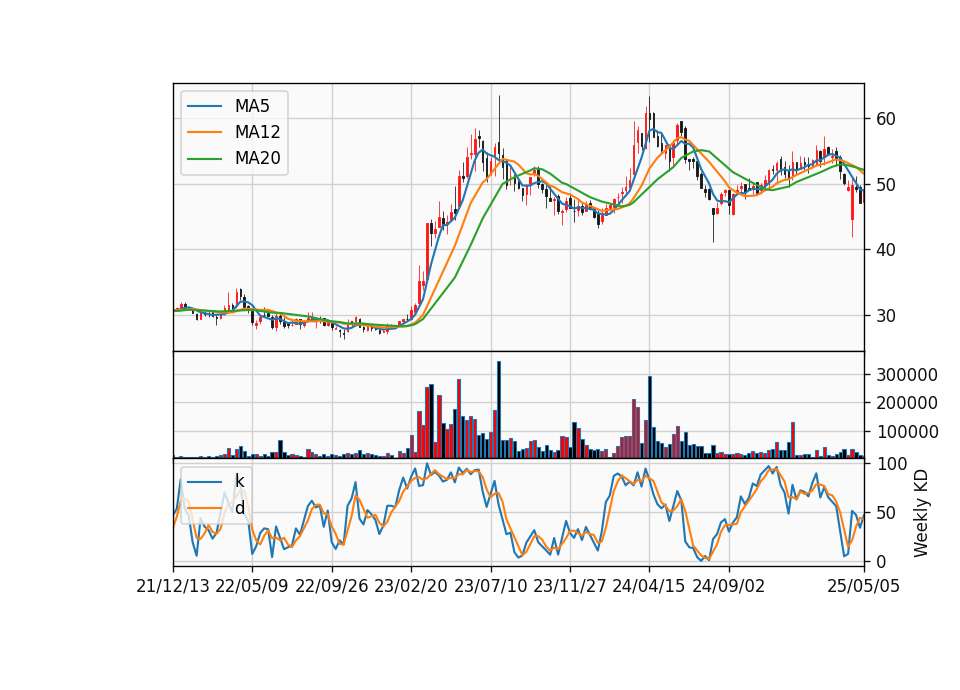Click the 22/09/26 date label
This screenshot has width=960, height=690.
[x=332, y=587]
